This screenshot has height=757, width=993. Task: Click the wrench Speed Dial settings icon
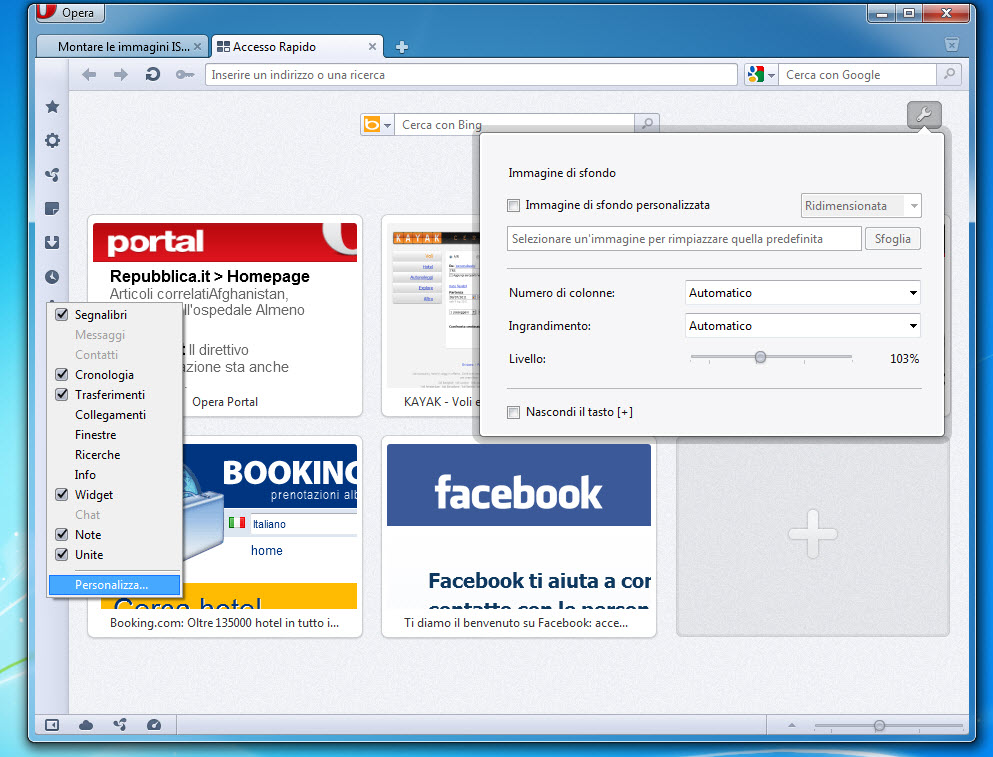[924, 116]
